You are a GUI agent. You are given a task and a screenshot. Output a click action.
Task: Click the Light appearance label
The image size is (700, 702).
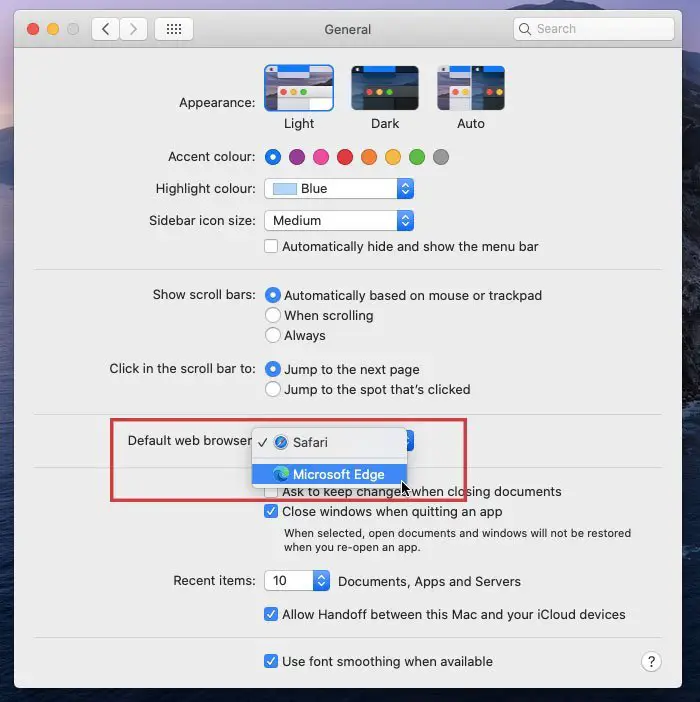point(299,124)
